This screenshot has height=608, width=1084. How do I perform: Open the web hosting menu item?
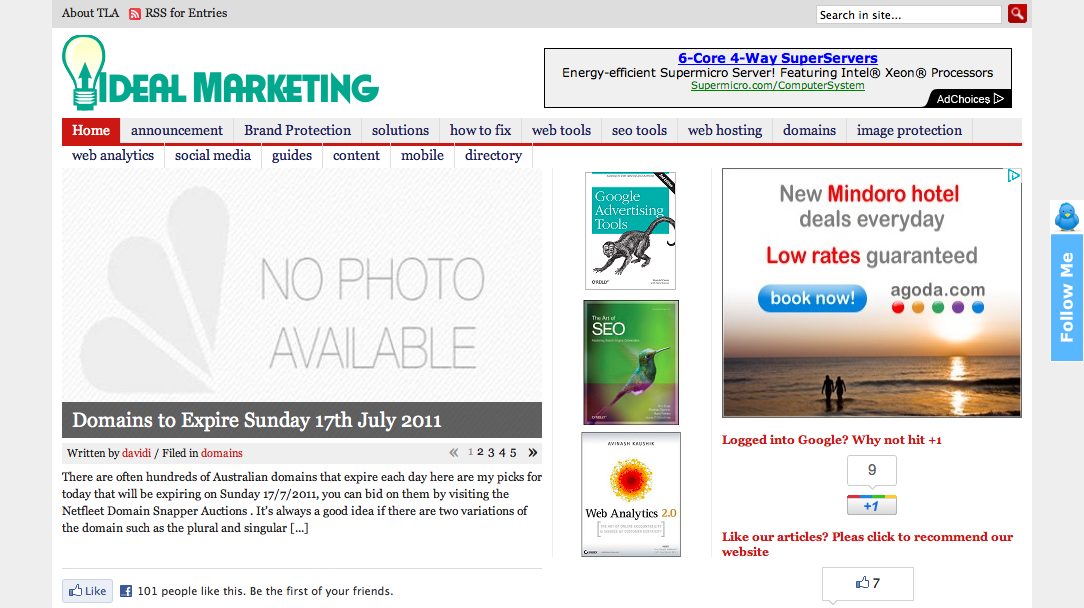click(725, 130)
